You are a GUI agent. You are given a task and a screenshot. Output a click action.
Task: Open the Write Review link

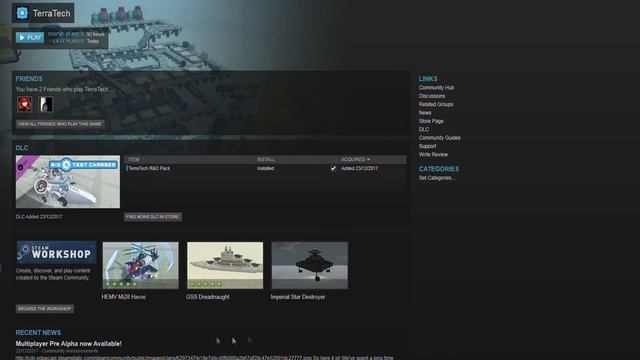tap(433, 155)
